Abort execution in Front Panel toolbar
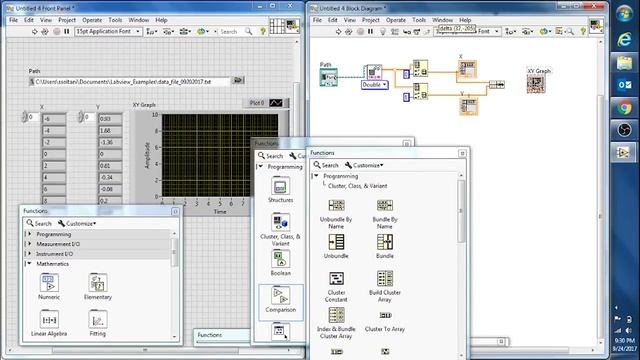This screenshot has width=640, height=360. (x=56, y=31)
